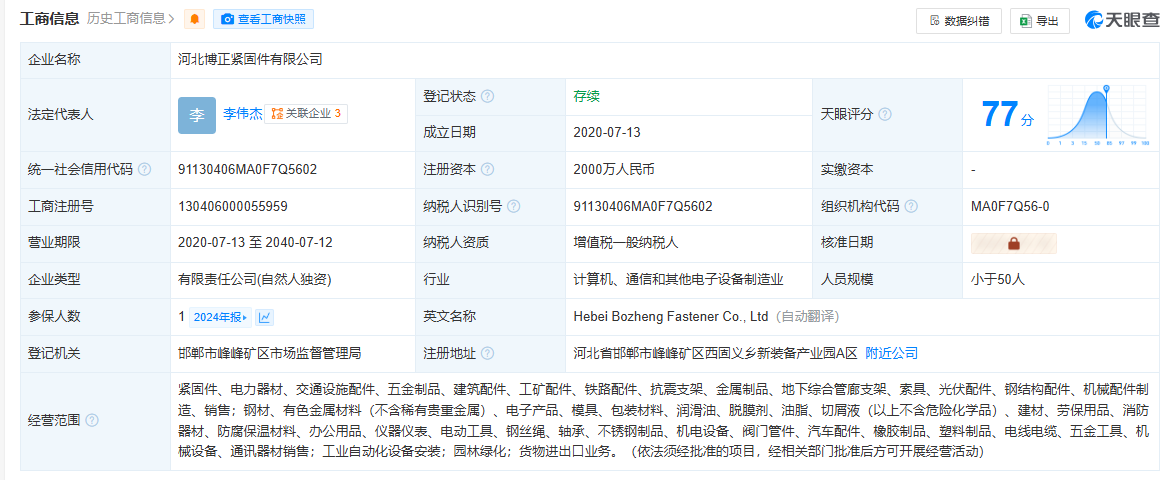This screenshot has width=1175, height=480.
Task: Click credit code 91130406MA0F7Q5602 under 统一社会信用代码
Action: [x=248, y=169]
